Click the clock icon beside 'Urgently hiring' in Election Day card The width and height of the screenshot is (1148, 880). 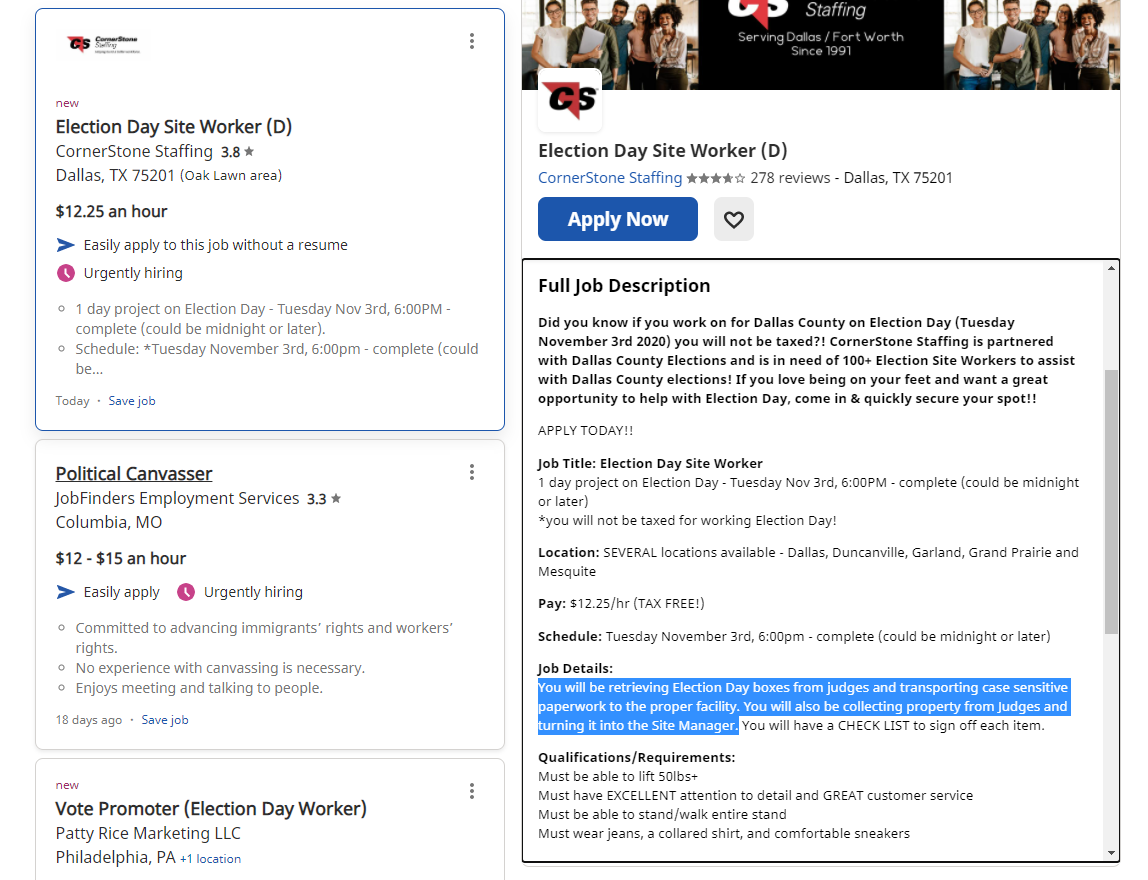[66, 273]
